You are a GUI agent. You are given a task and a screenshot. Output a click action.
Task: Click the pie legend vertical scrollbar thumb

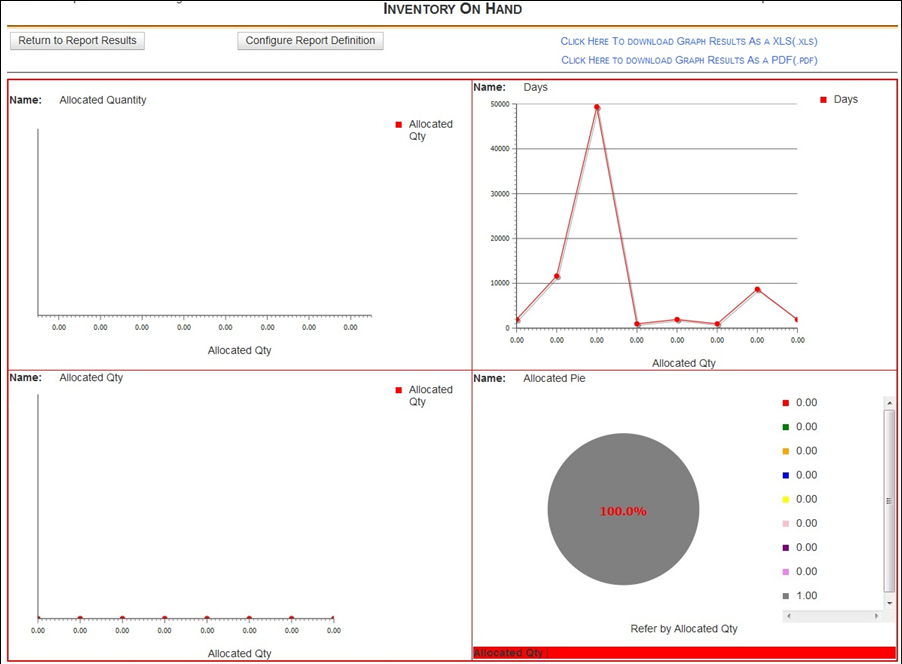[x=889, y=500]
